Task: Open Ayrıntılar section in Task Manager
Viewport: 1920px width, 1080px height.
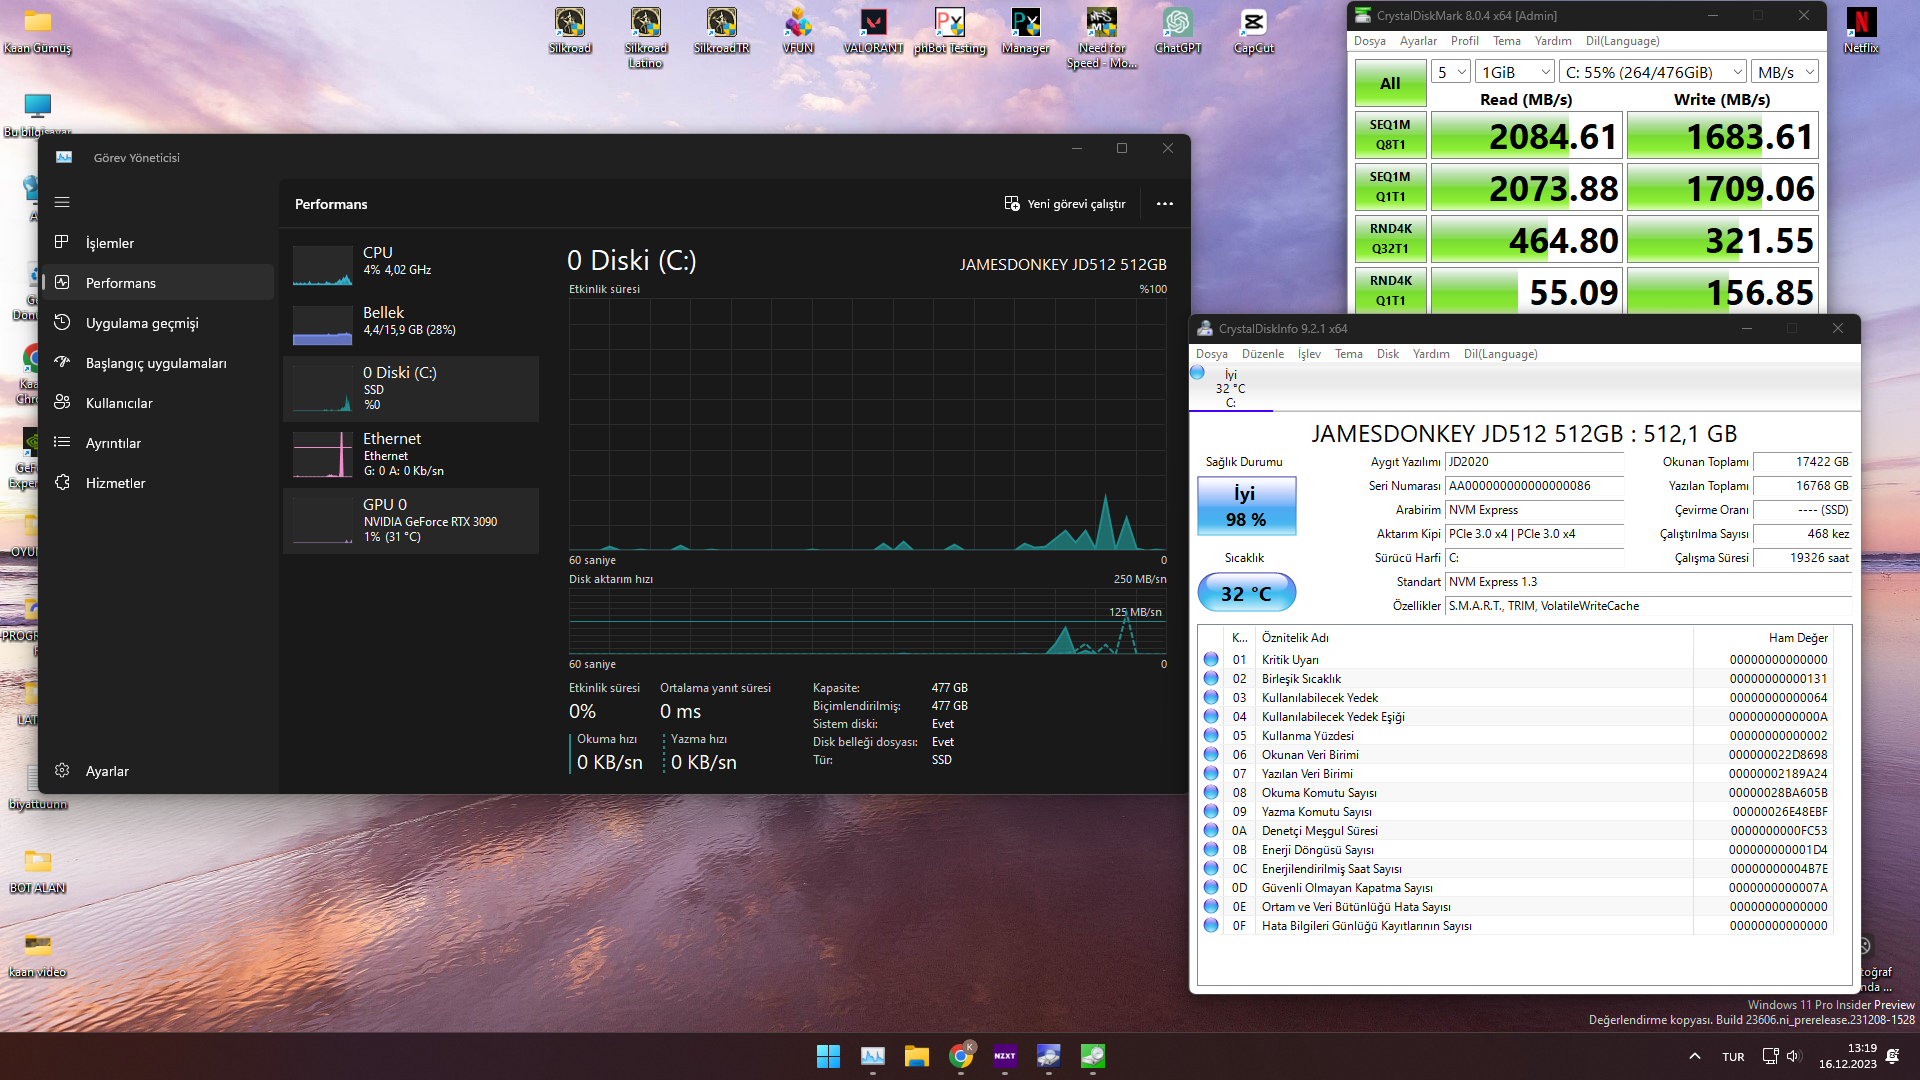Action: click(x=158, y=443)
